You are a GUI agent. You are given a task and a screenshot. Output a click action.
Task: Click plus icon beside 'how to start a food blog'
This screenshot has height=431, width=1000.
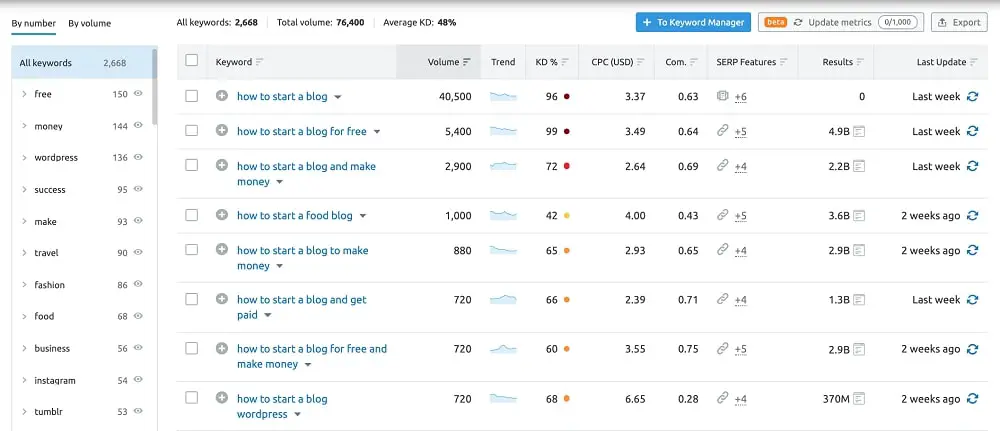tap(222, 215)
